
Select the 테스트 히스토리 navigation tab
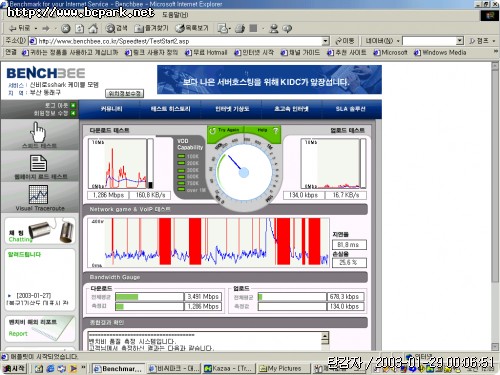pyautogui.click(x=170, y=109)
